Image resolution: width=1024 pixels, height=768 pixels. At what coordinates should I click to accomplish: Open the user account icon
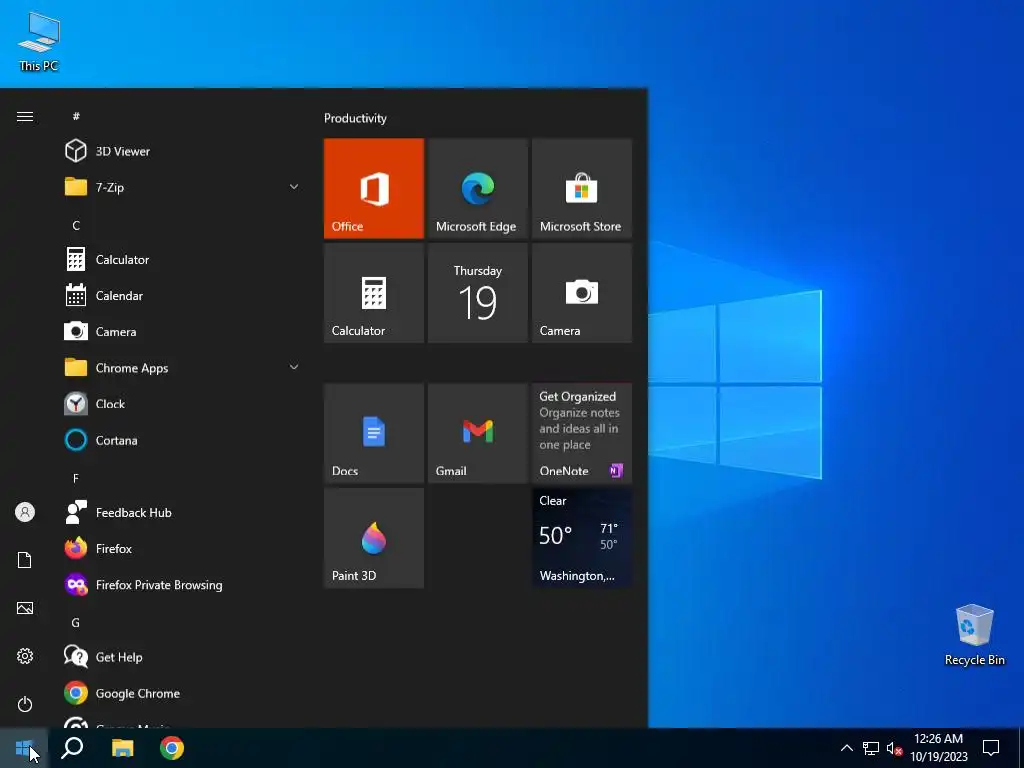click(x=25, y=512)
